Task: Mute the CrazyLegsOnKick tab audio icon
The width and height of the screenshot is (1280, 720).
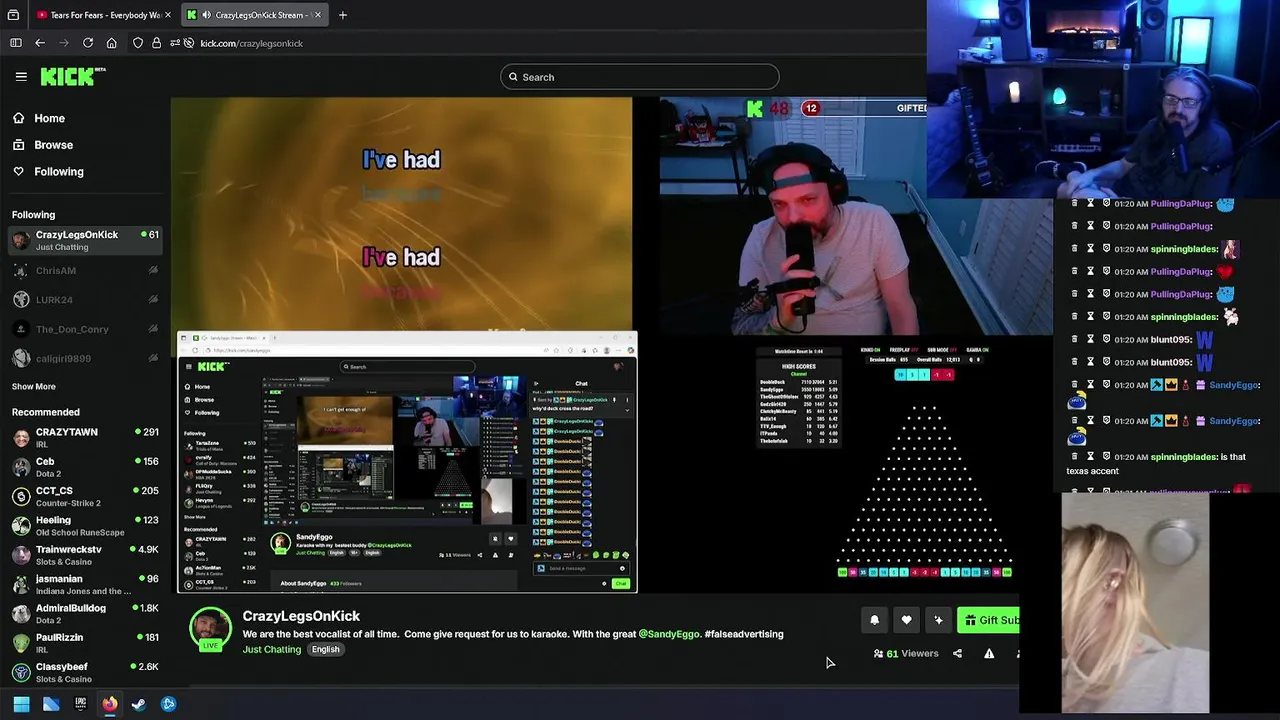Action: pos(206,15)
